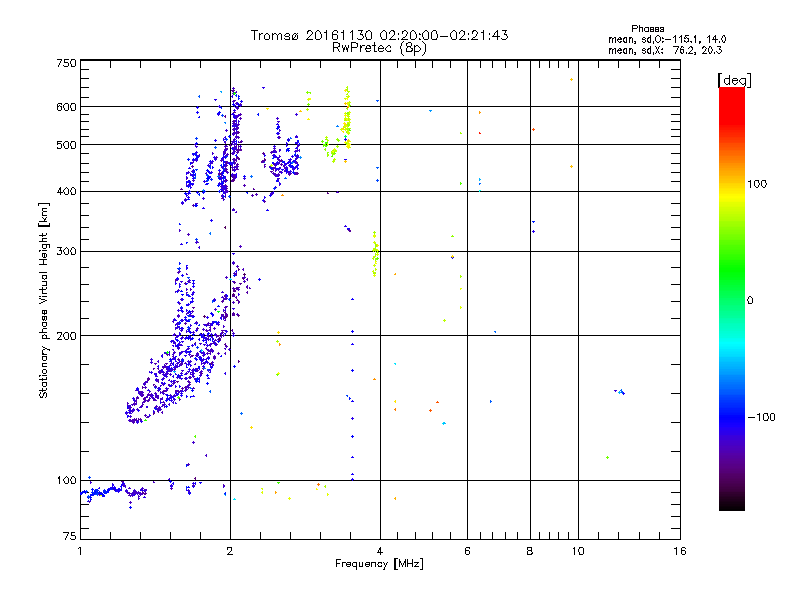Click the y-axis tick label '400'
This screenshot has height=600, width=800.
pyautogui.click(x=66, y=191)
